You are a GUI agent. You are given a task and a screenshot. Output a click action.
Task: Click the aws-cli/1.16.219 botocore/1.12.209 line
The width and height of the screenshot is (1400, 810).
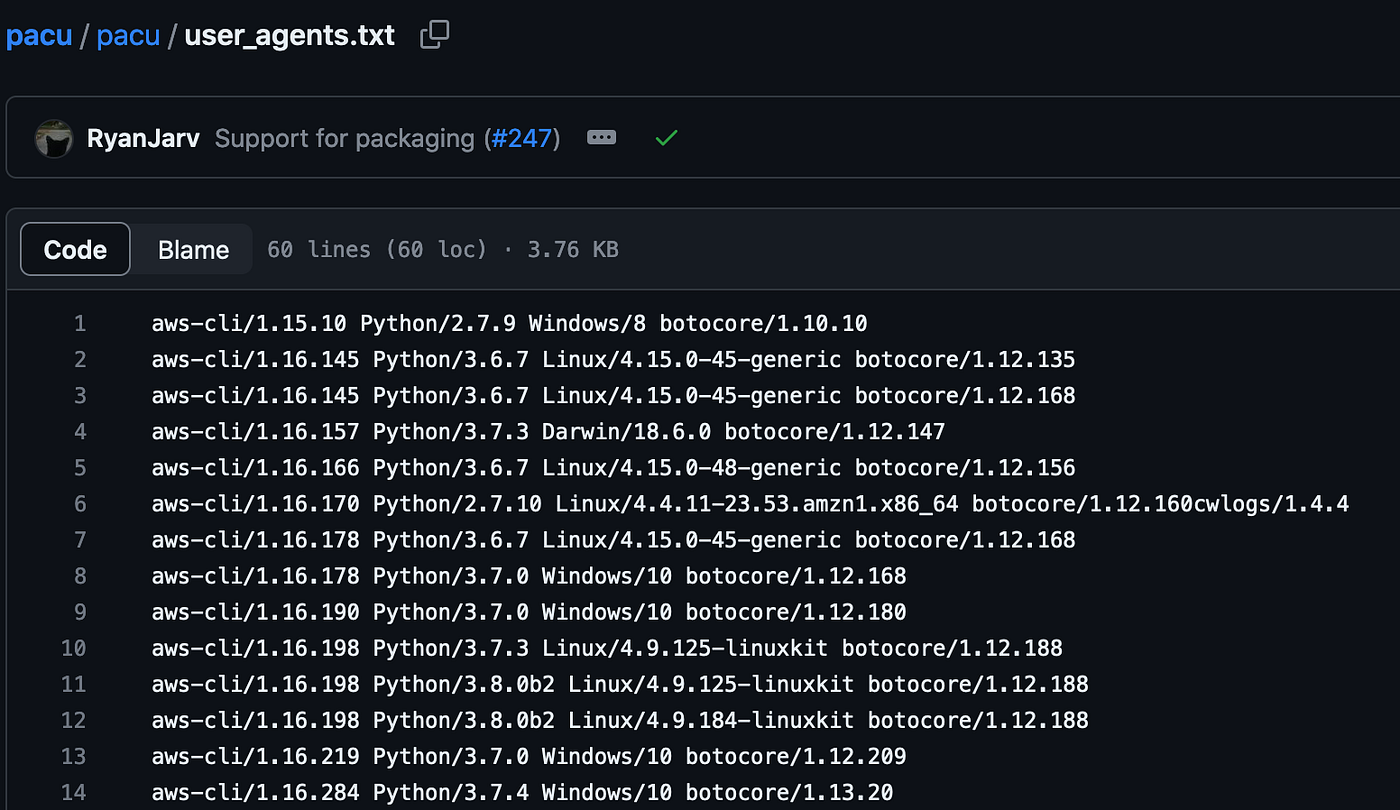click(529, 756)
